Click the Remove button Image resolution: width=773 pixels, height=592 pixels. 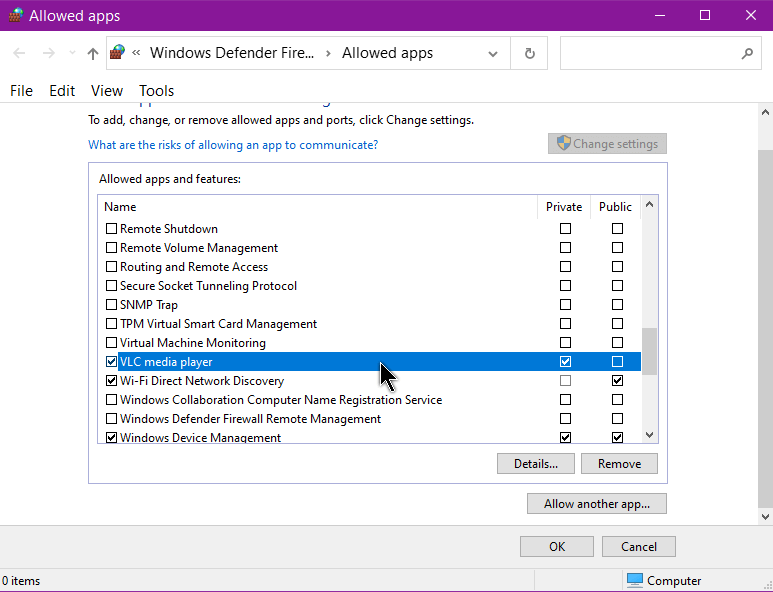[619, 464]
